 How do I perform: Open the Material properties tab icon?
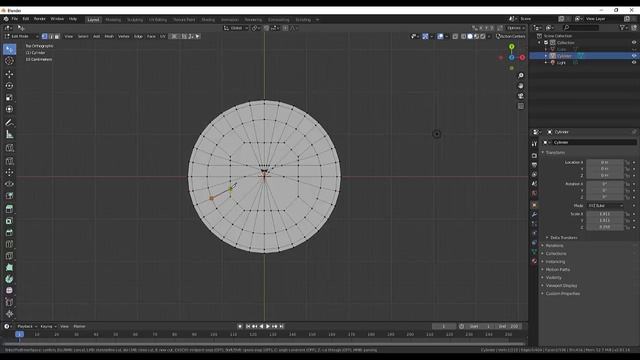(x=534, y=261)
